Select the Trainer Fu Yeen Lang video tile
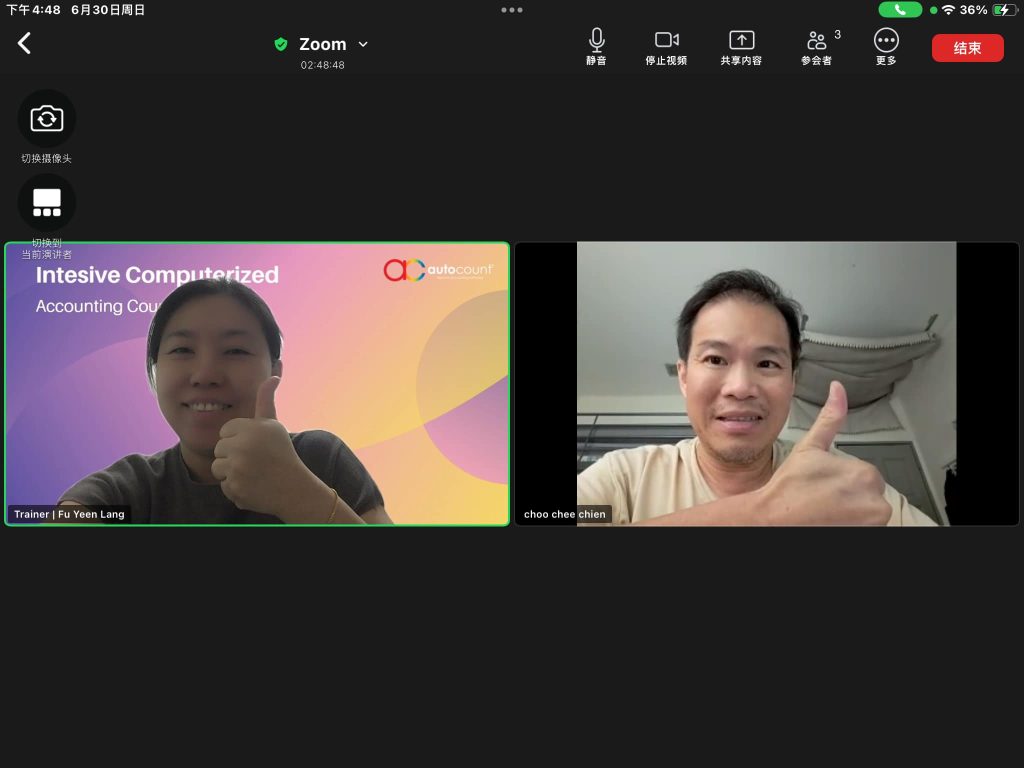1024x768 pixels. pos(257,383)
